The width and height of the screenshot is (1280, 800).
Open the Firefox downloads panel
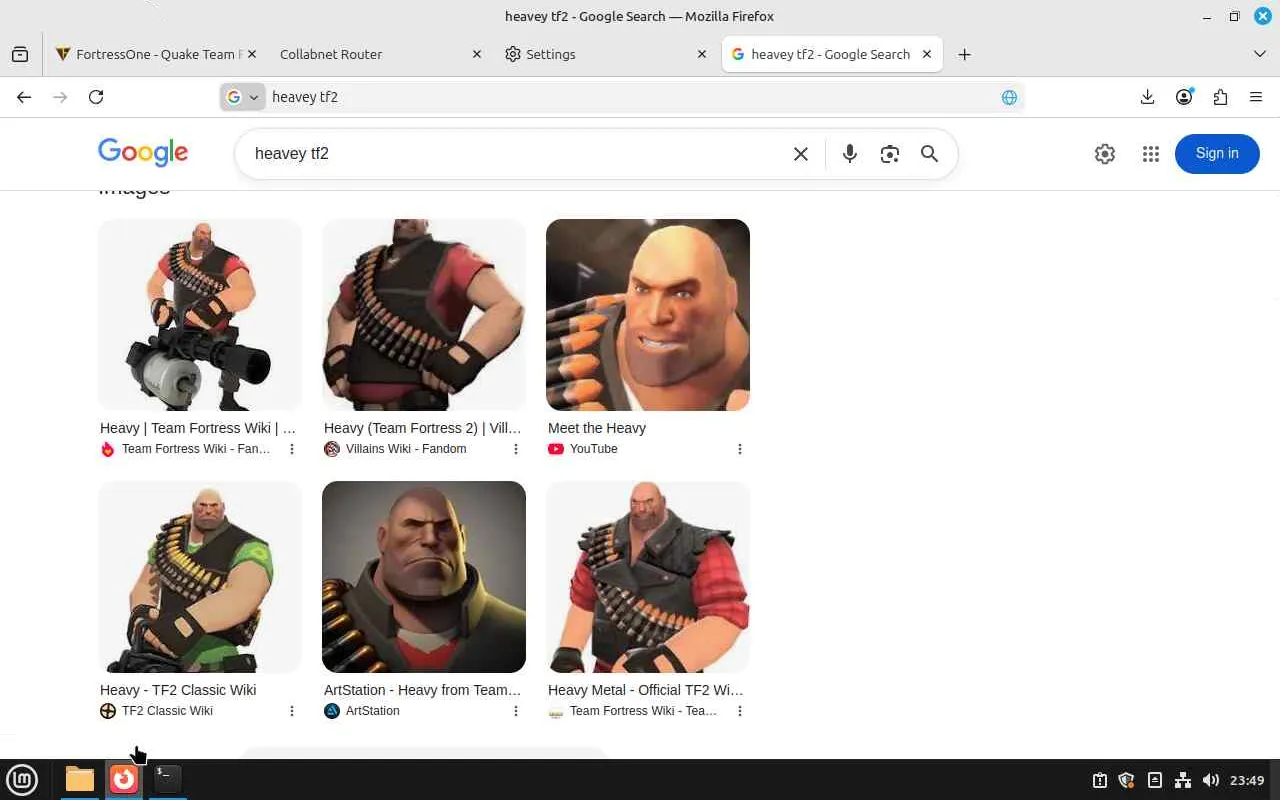pos(1147,97)
